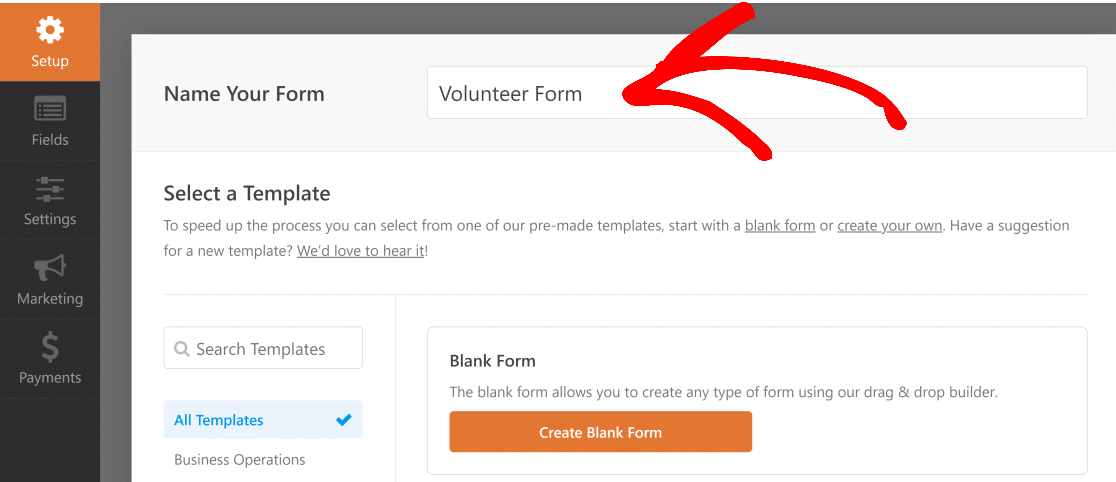Click the Name Your Form text field

coord(757,93)
